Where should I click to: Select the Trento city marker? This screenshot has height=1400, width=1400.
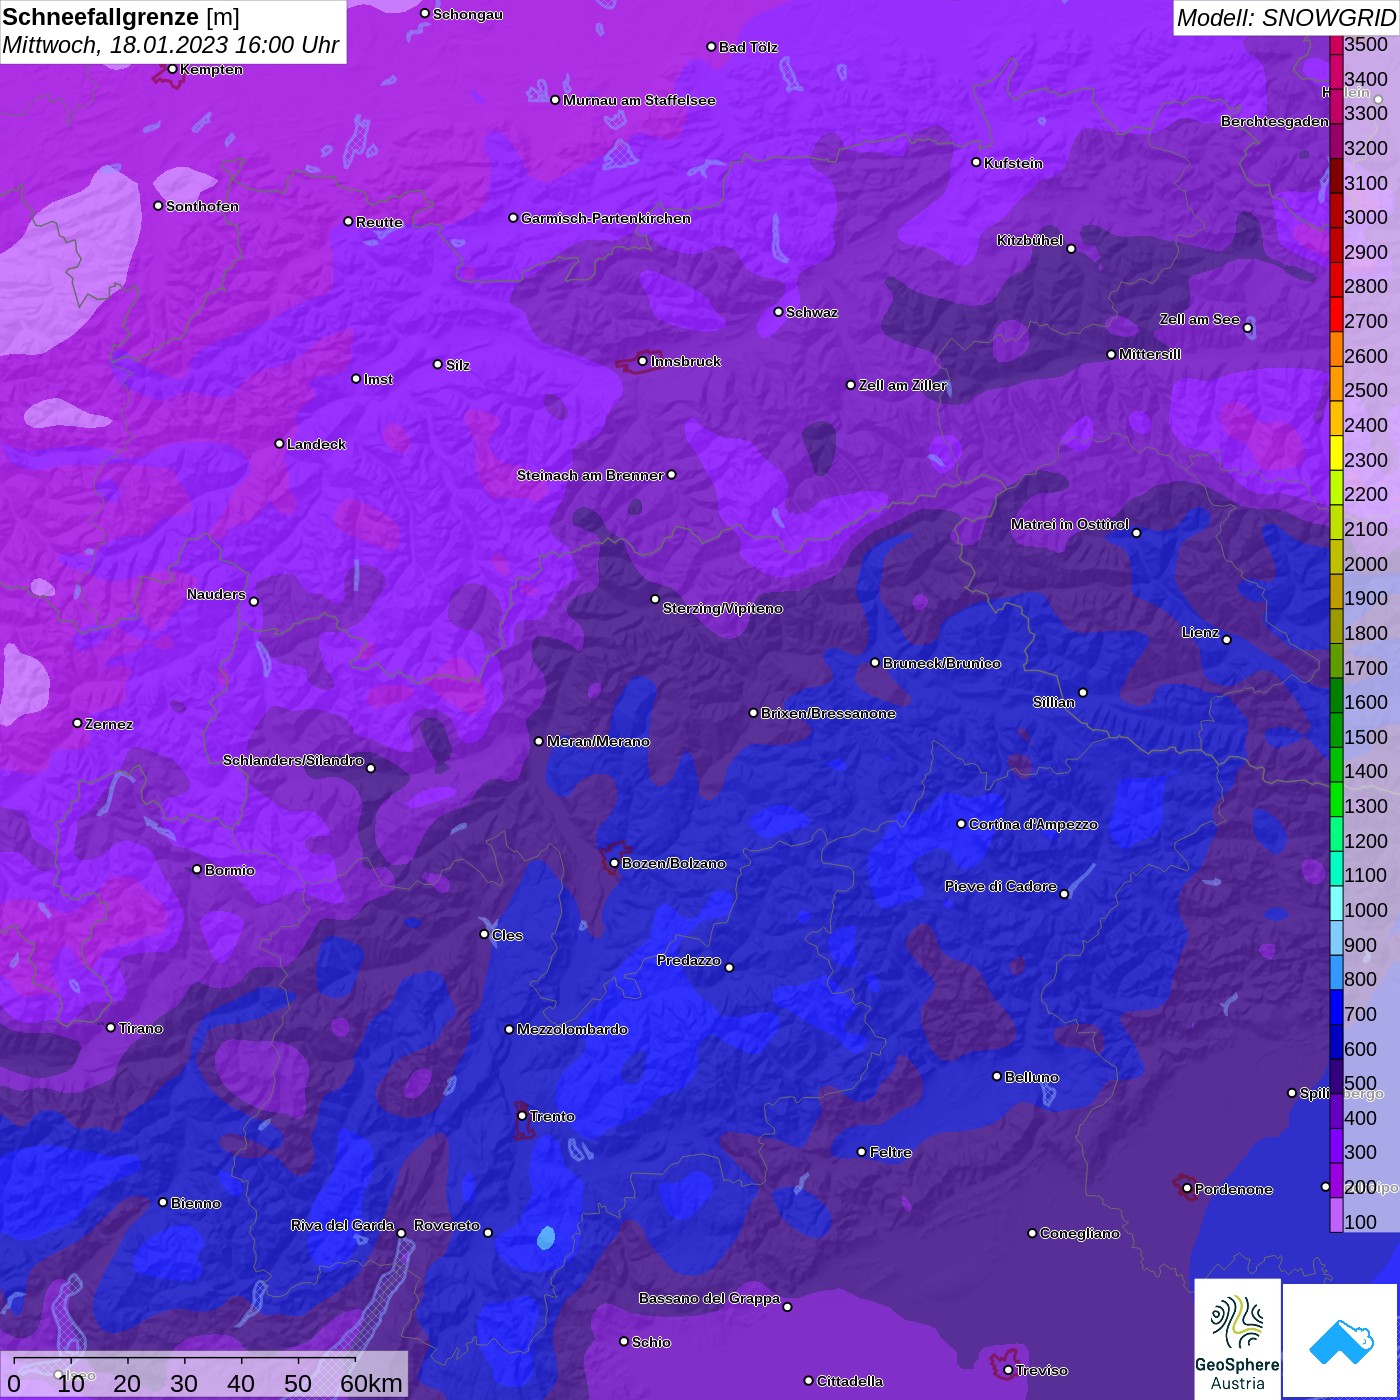point(522,1116)
